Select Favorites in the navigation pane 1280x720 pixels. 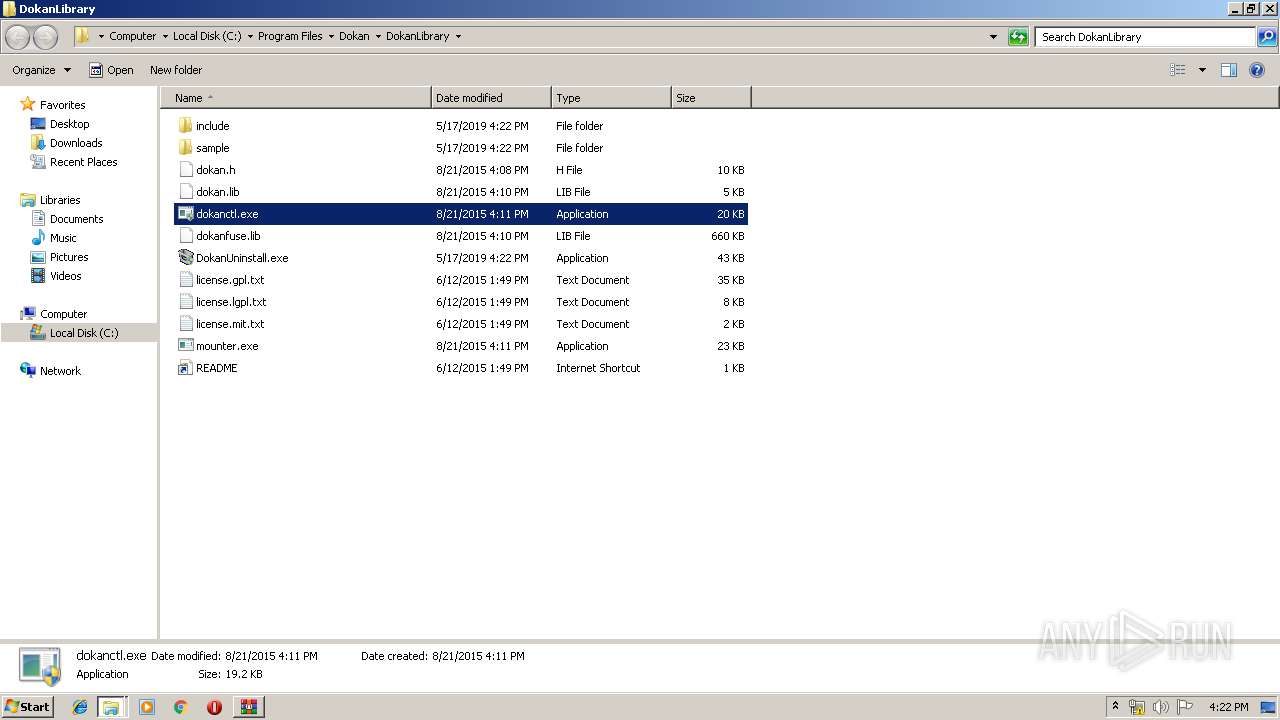[x=62, y=105]
